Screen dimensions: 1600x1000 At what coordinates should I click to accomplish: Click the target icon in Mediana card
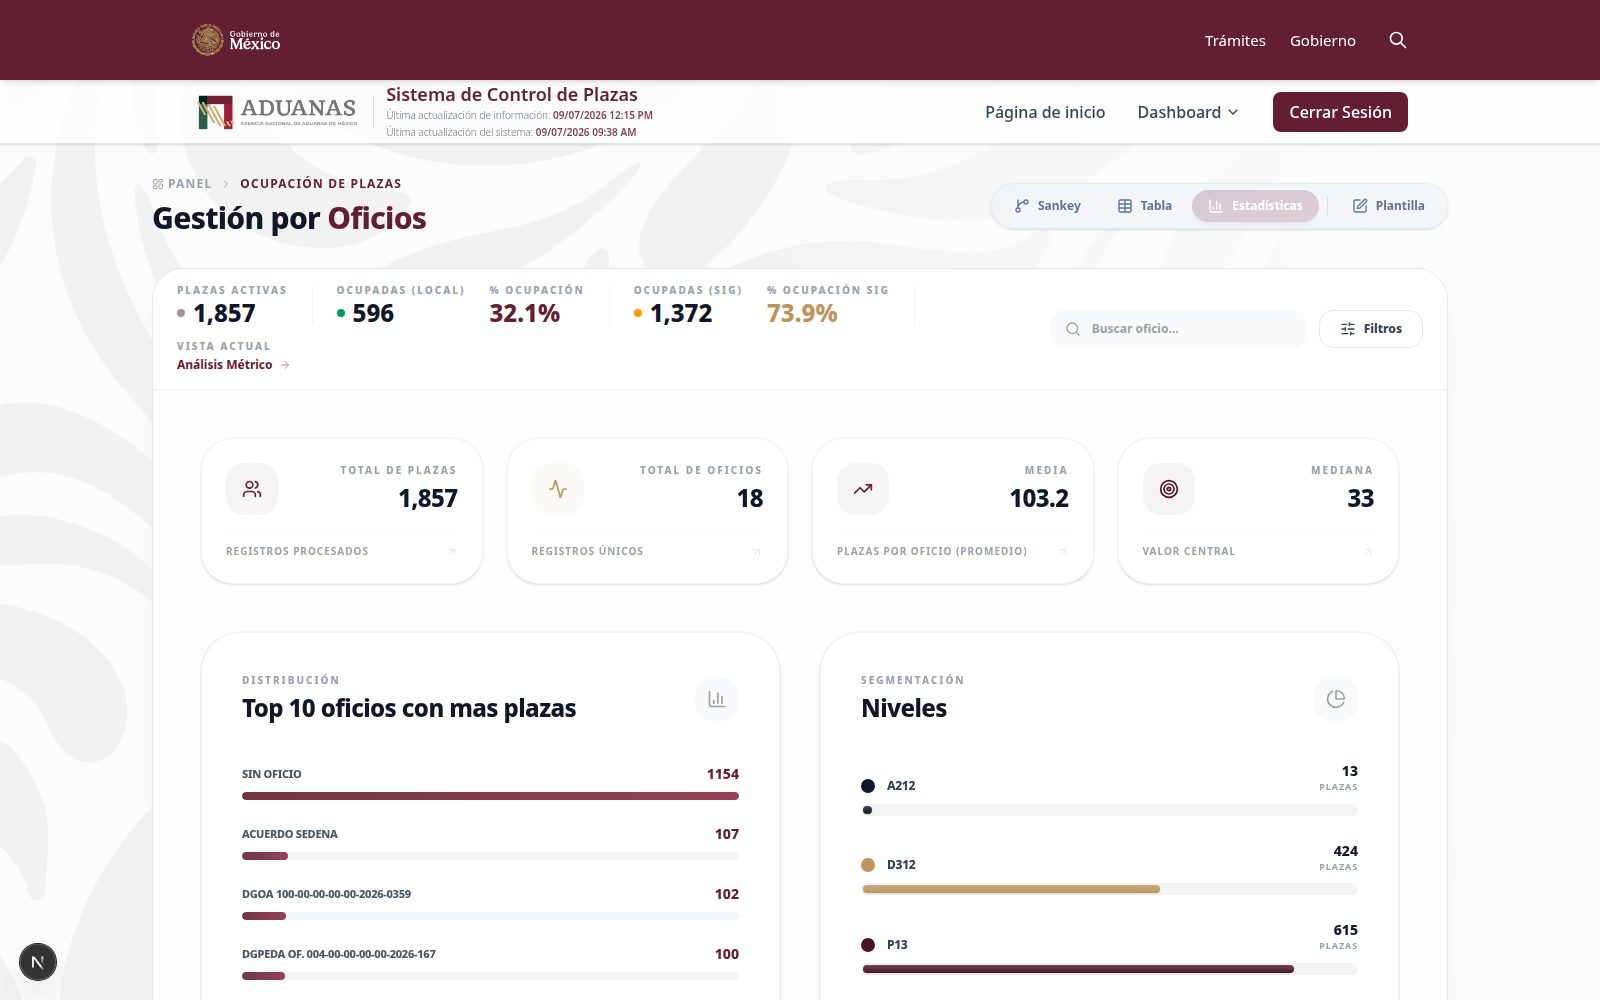point(1169,489)
